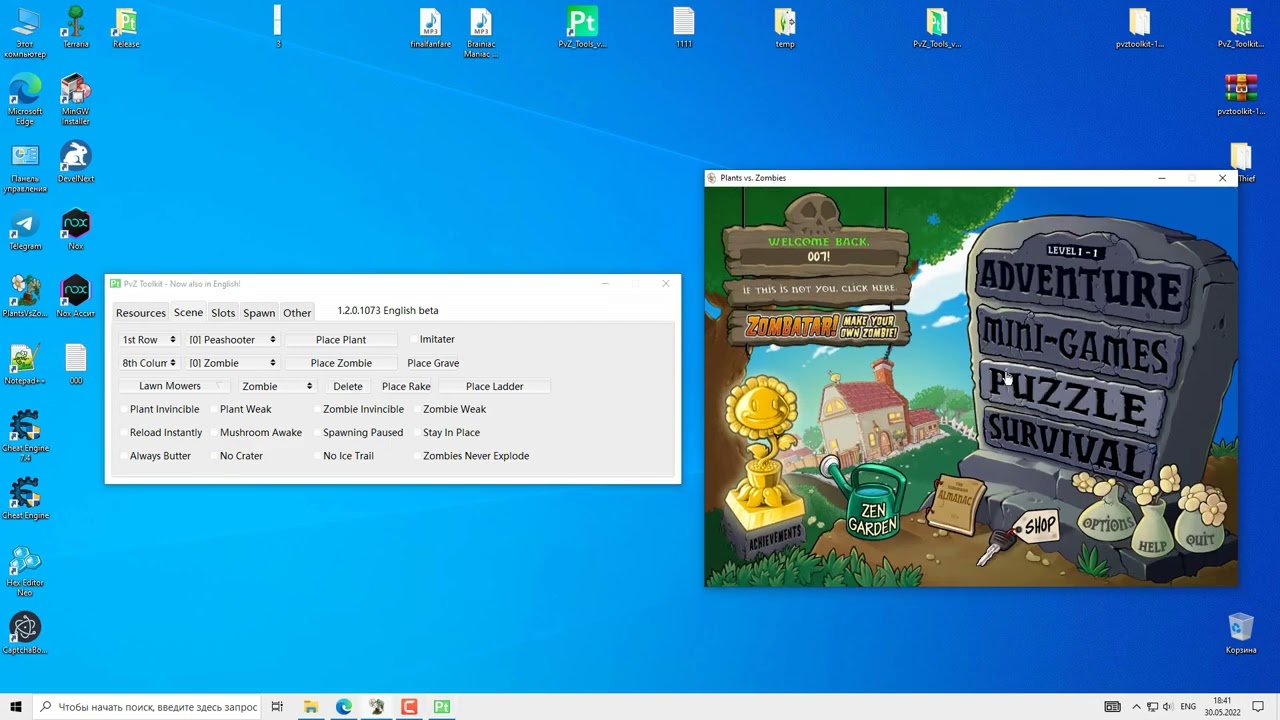
Task: Open the [0] Zombie type dropdown
Action: click(x=232, y=363)
